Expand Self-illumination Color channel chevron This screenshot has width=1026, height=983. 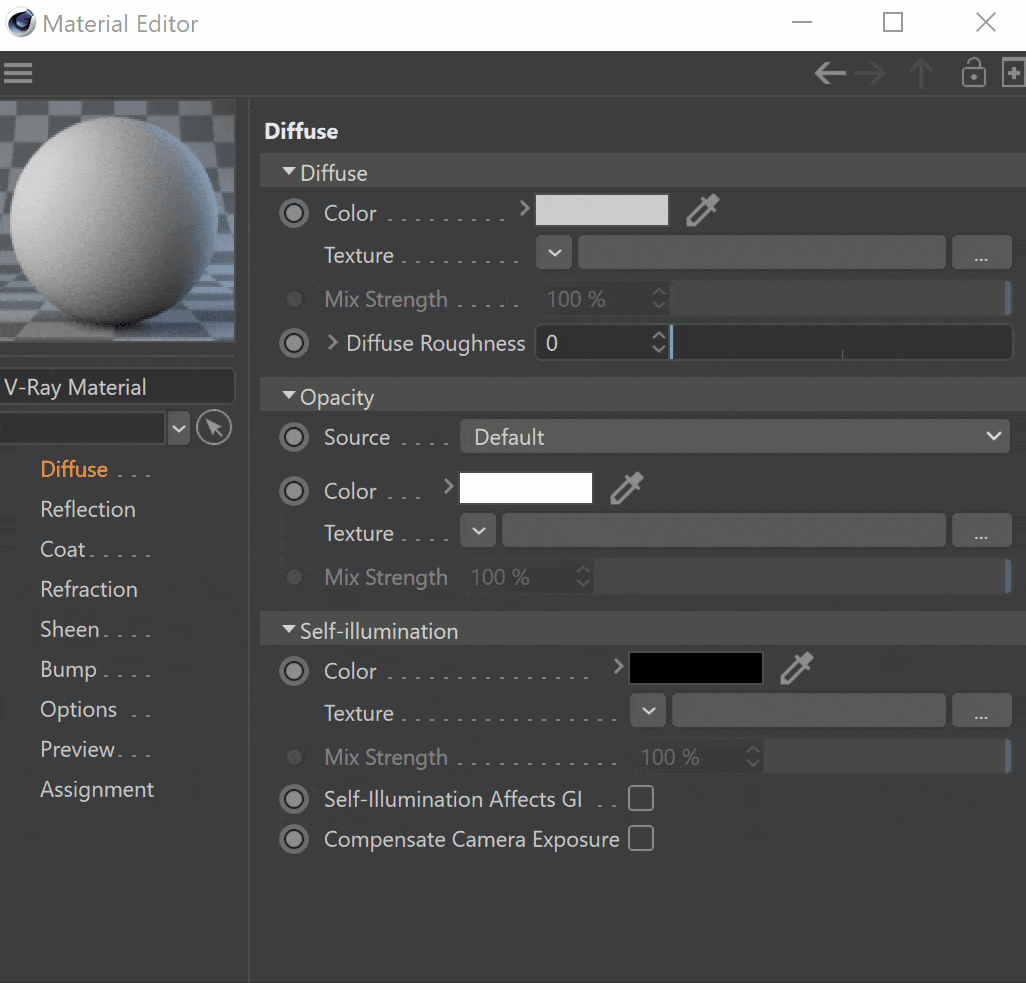618,666
